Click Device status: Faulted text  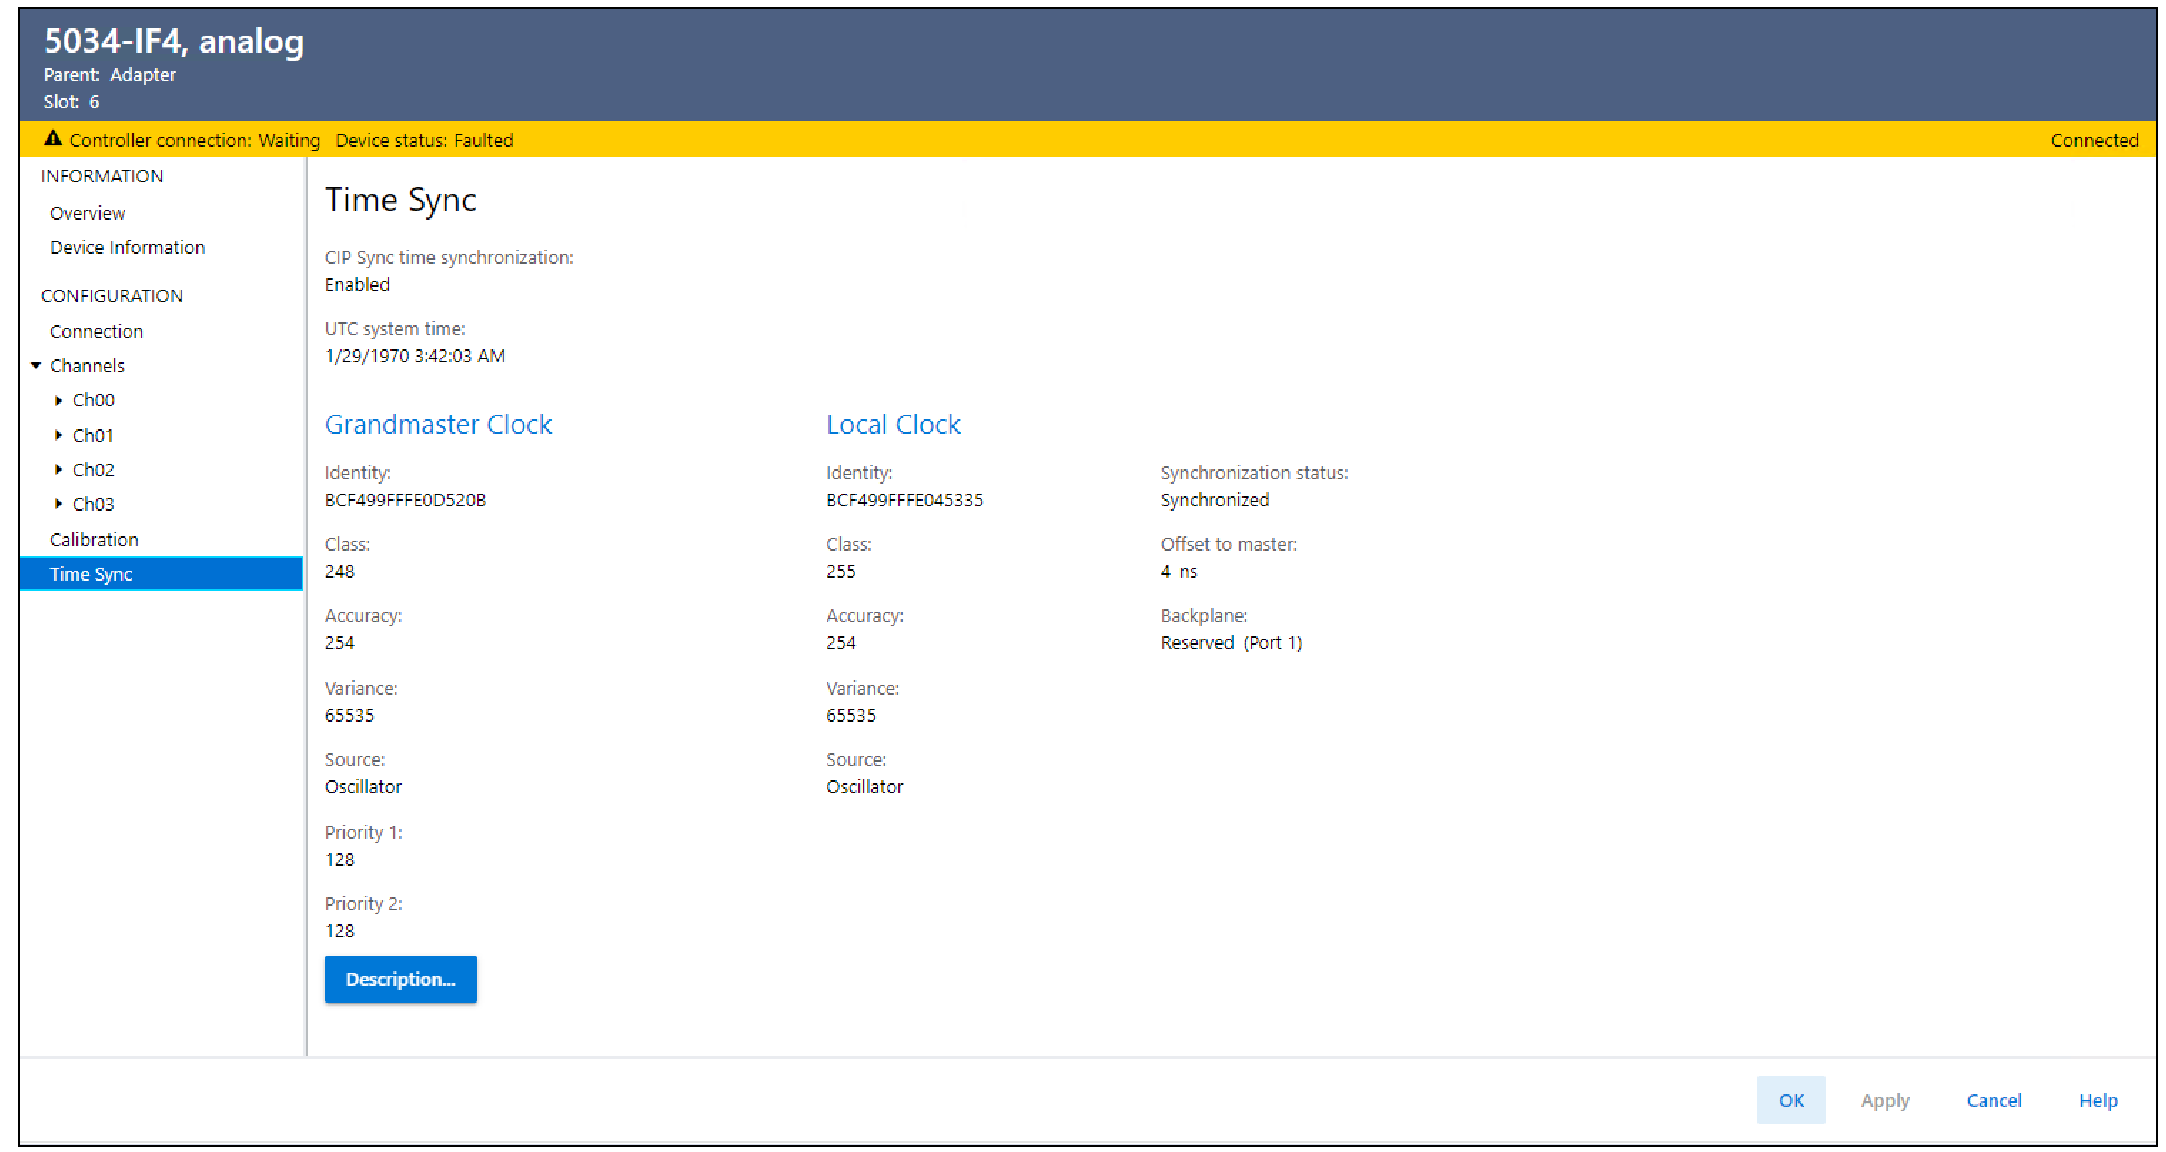(424, 140)
